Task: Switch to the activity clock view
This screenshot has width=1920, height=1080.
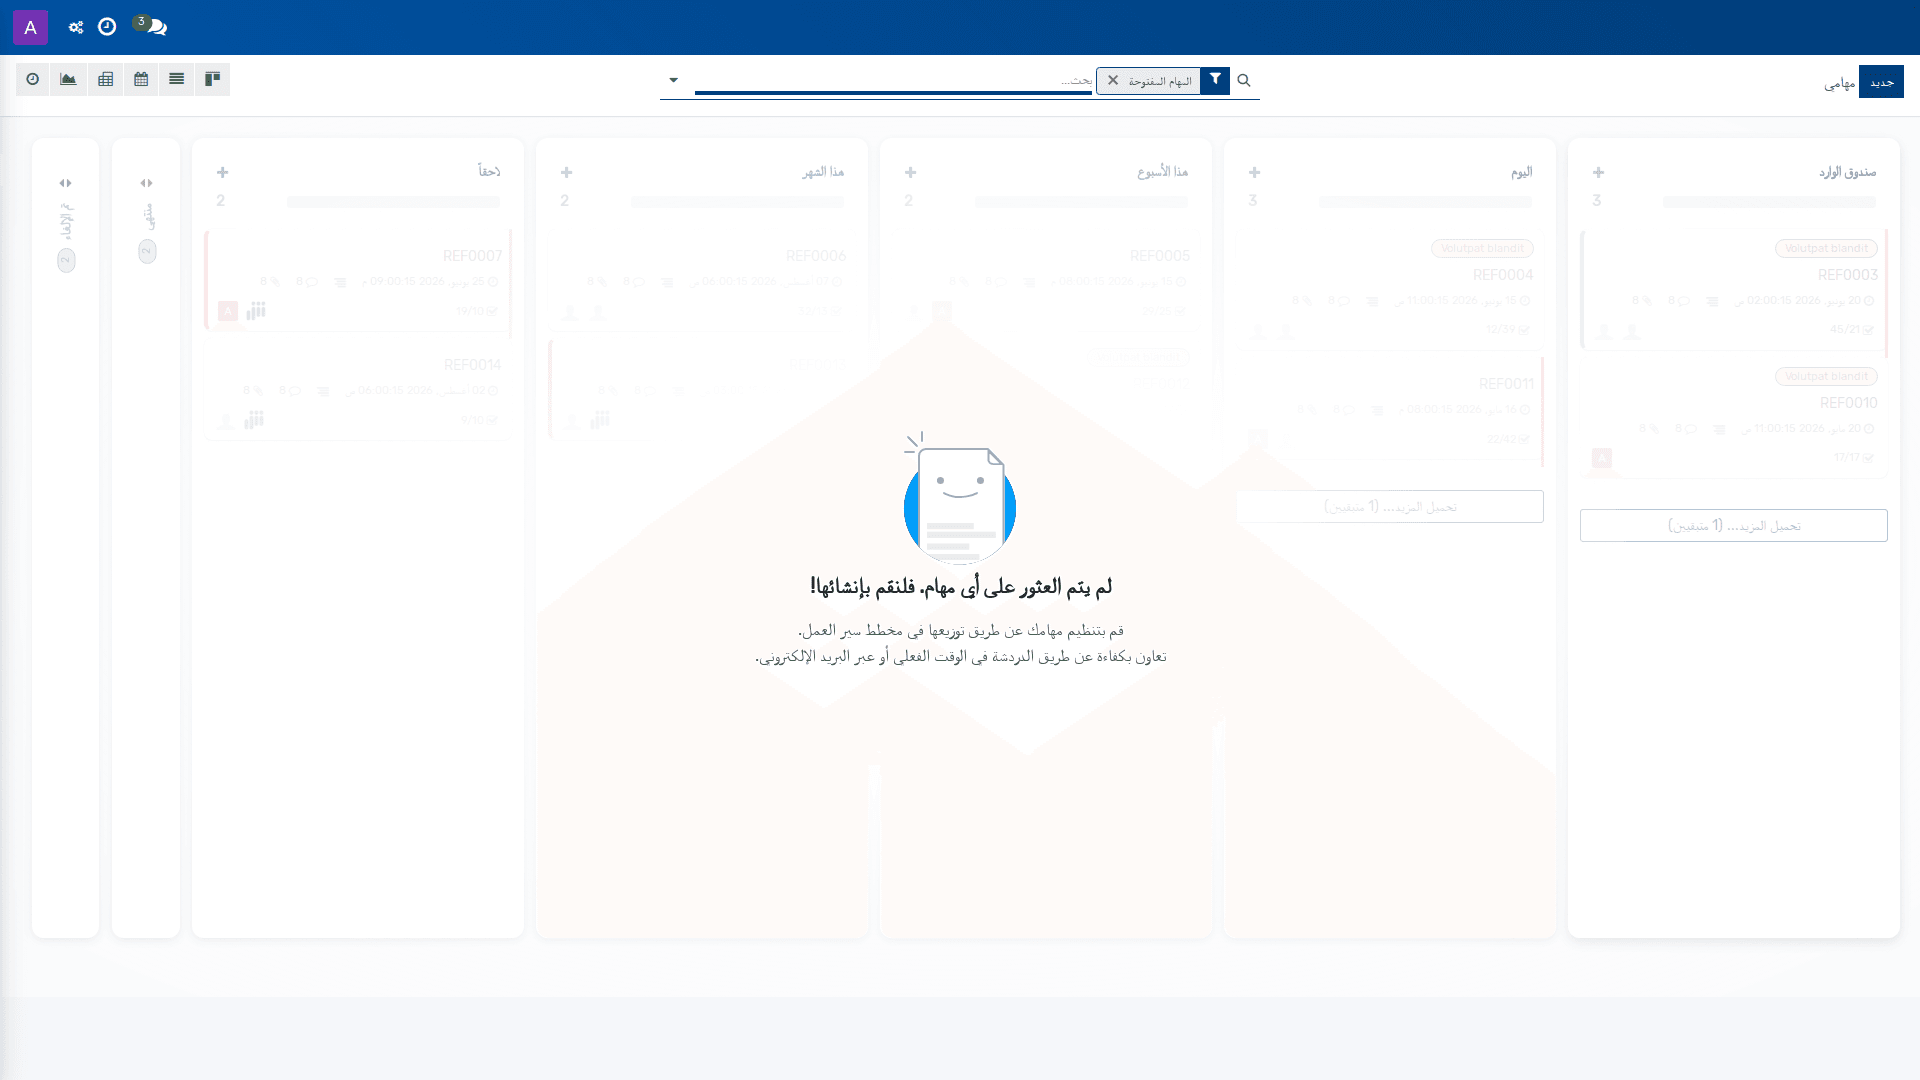Action: [x=33, y=79]
